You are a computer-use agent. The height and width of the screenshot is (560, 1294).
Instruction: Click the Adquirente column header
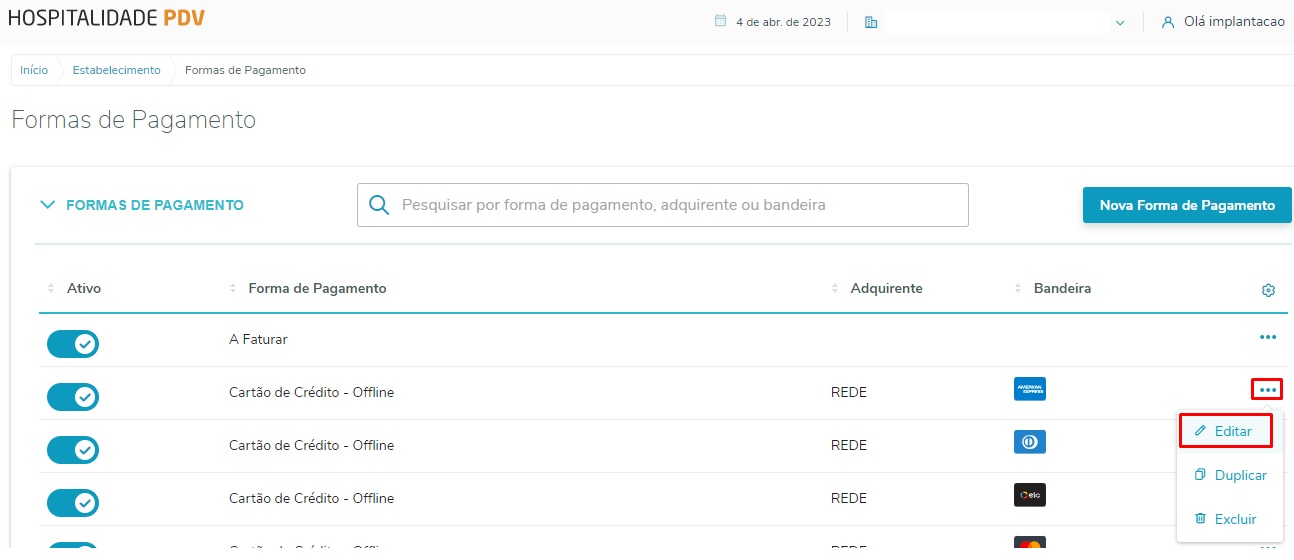tap(886, 288)
